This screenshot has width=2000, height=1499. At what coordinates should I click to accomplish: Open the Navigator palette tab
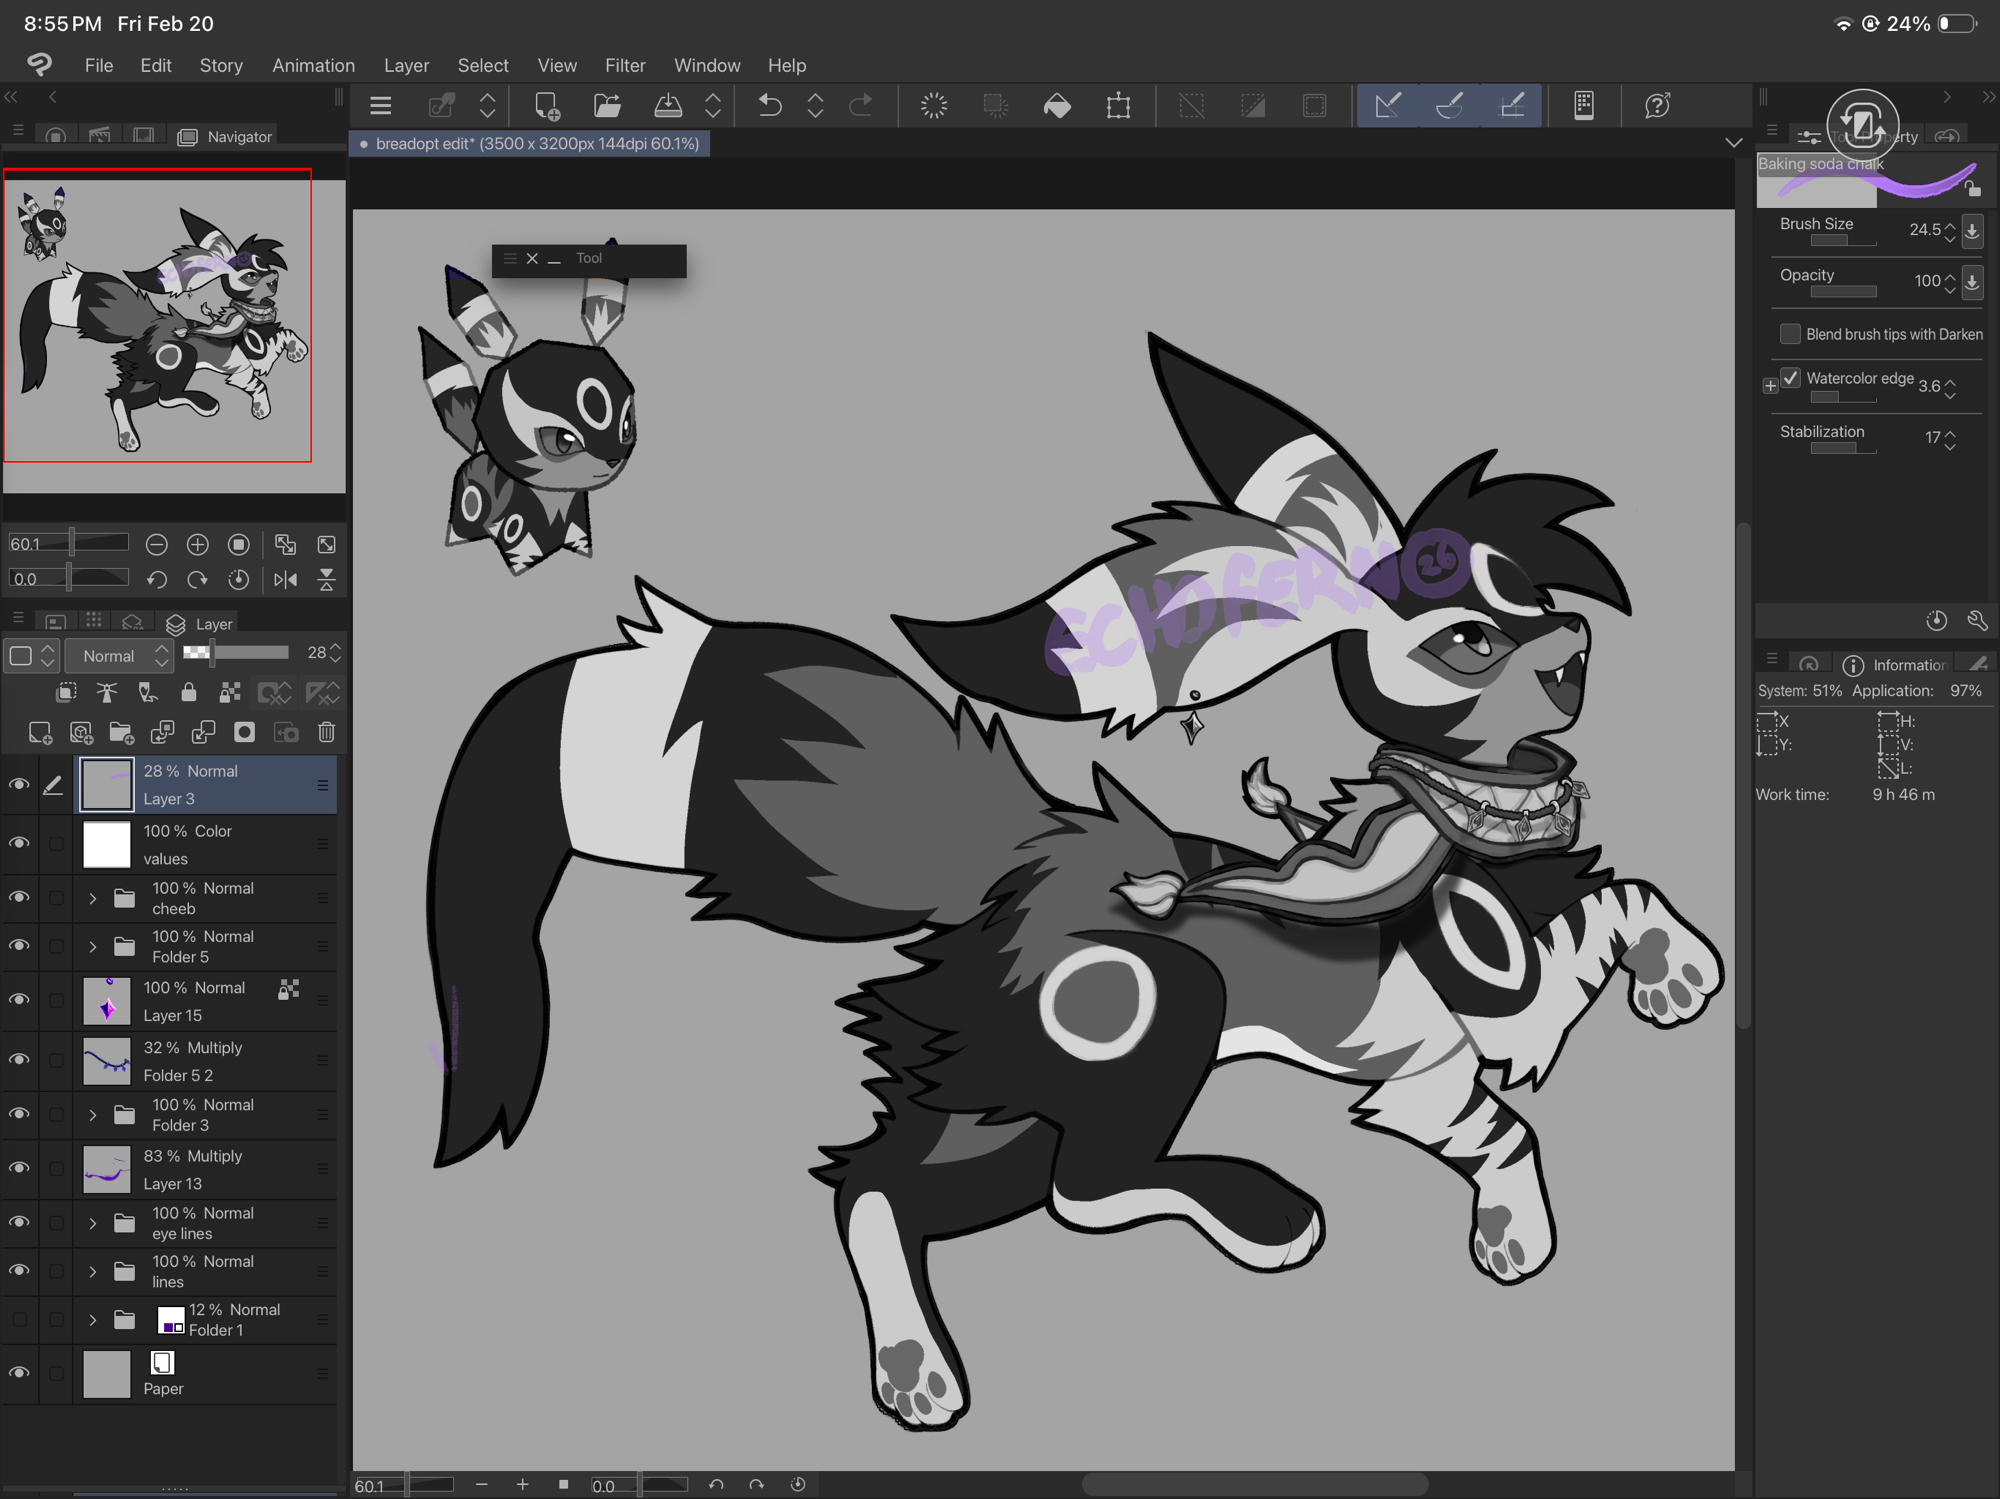pyautogui.click(x=226, y=137)
